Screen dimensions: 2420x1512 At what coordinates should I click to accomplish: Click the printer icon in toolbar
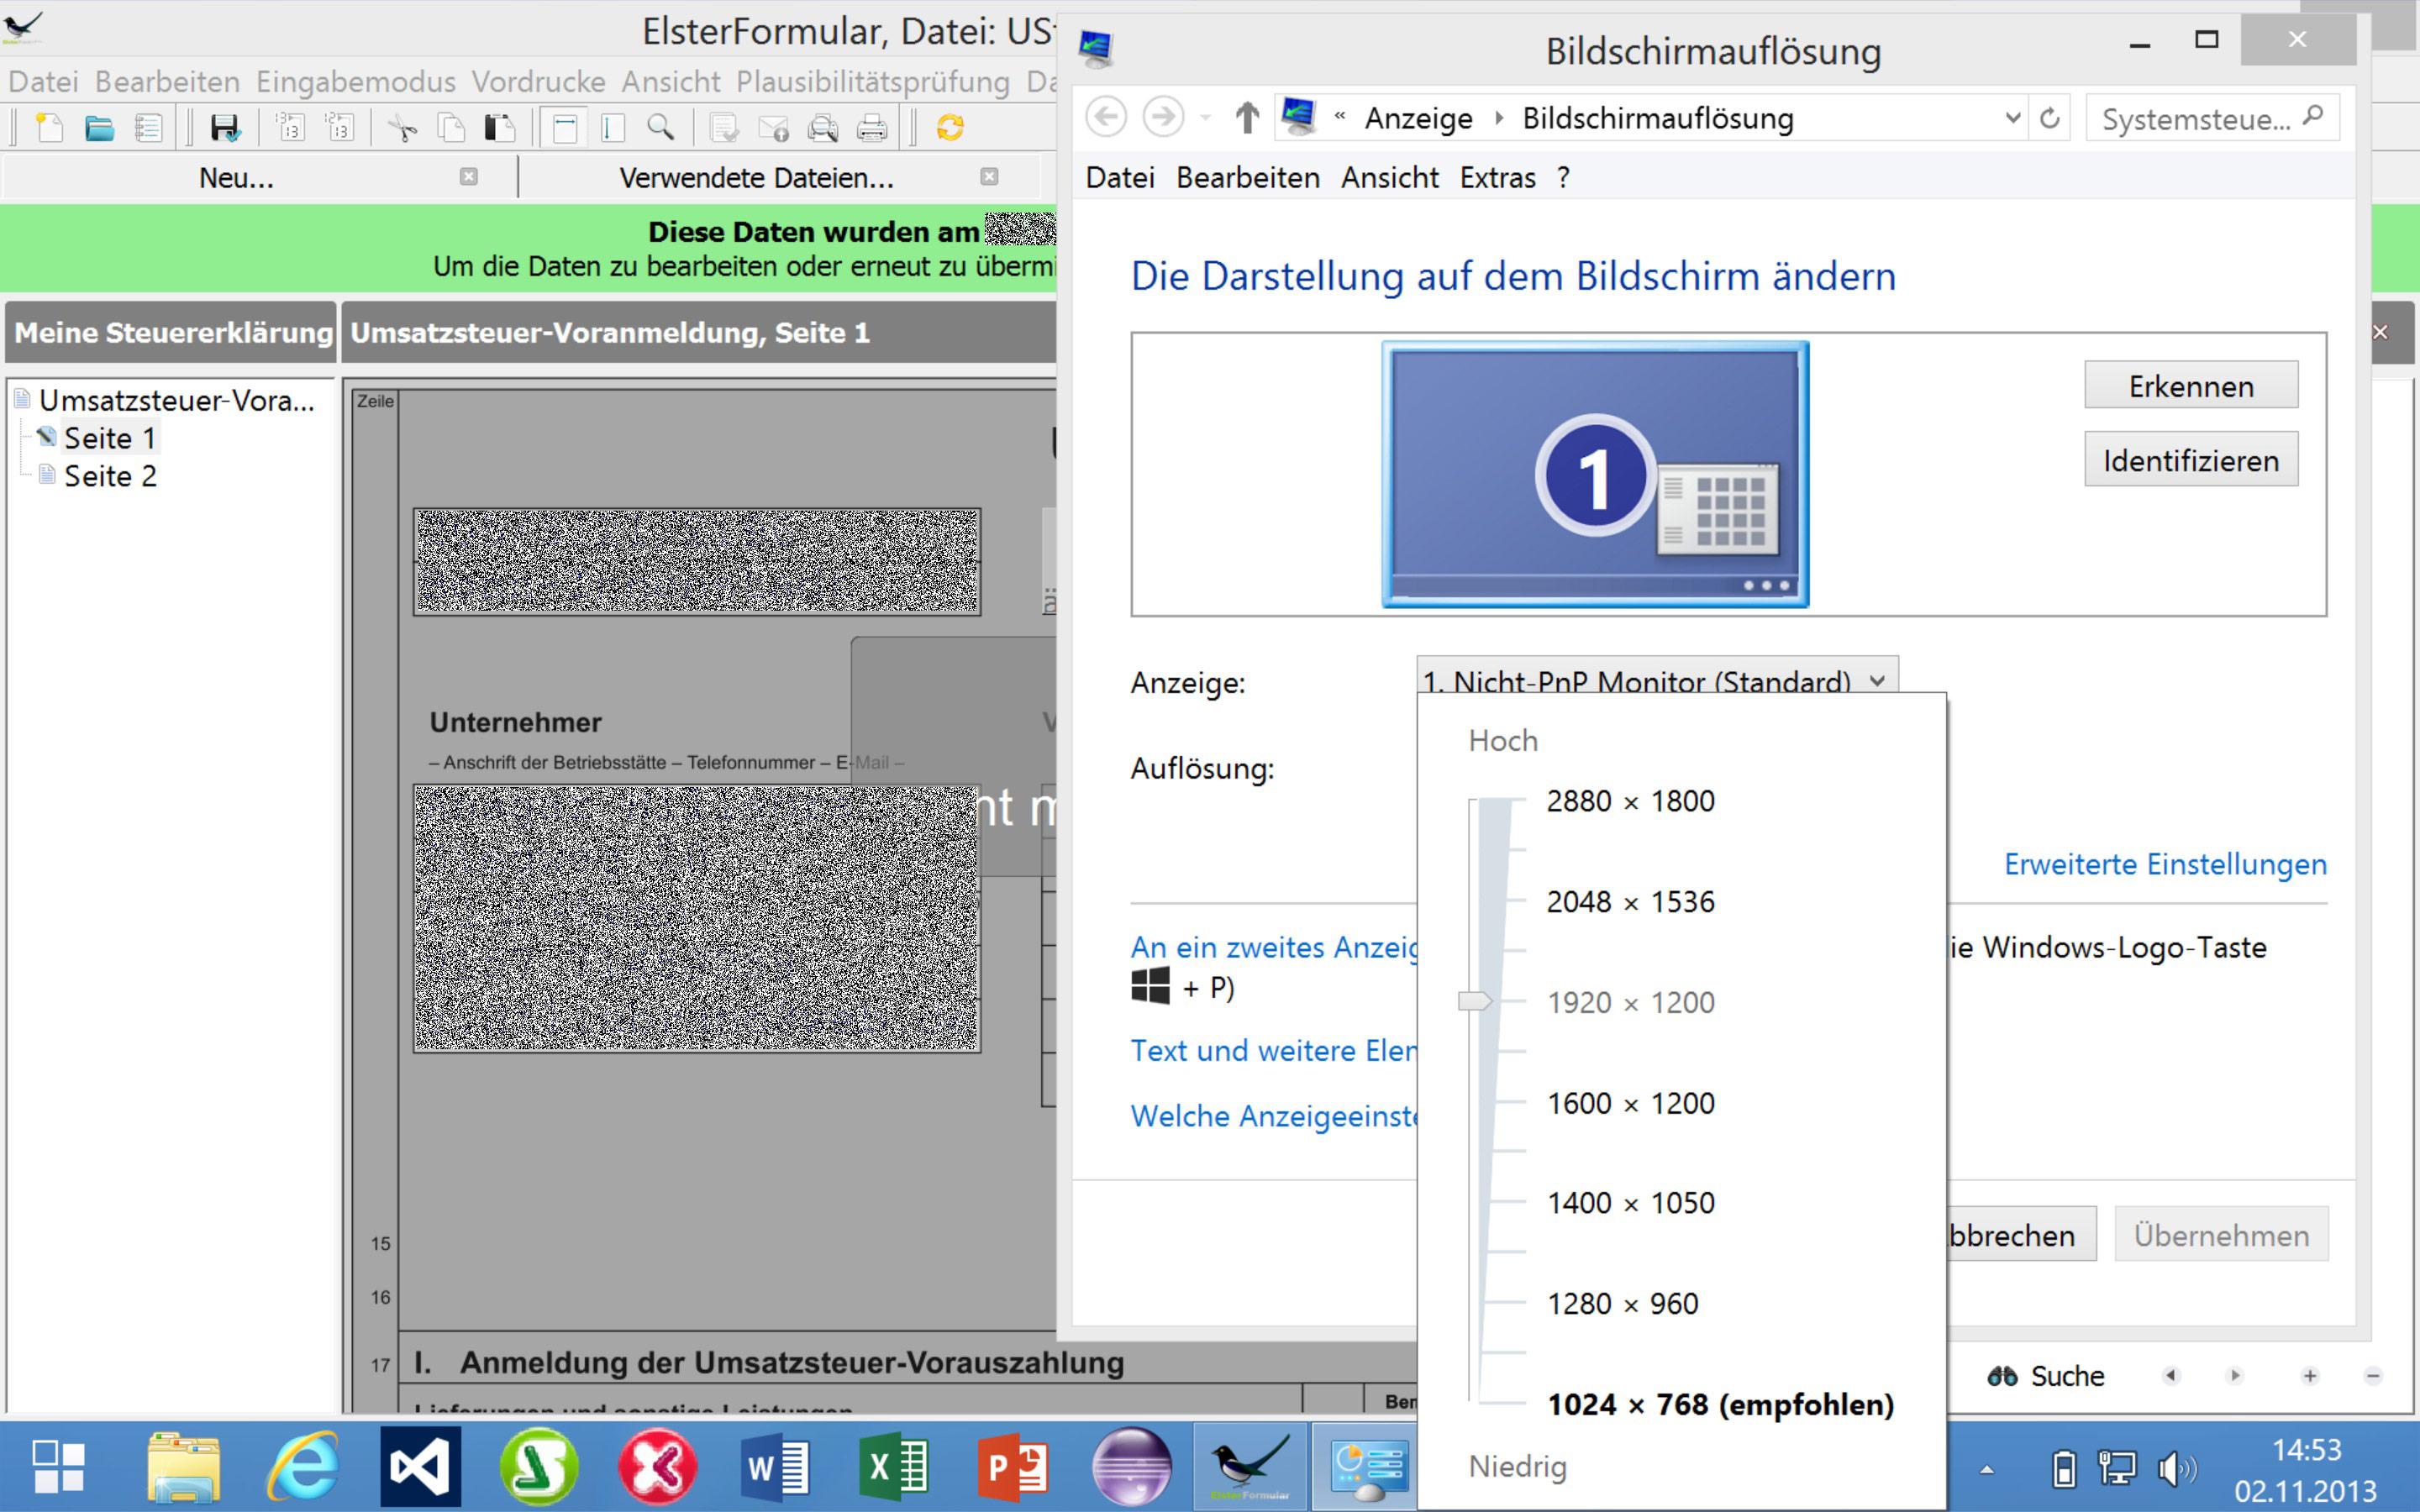(x=871, y=128)
